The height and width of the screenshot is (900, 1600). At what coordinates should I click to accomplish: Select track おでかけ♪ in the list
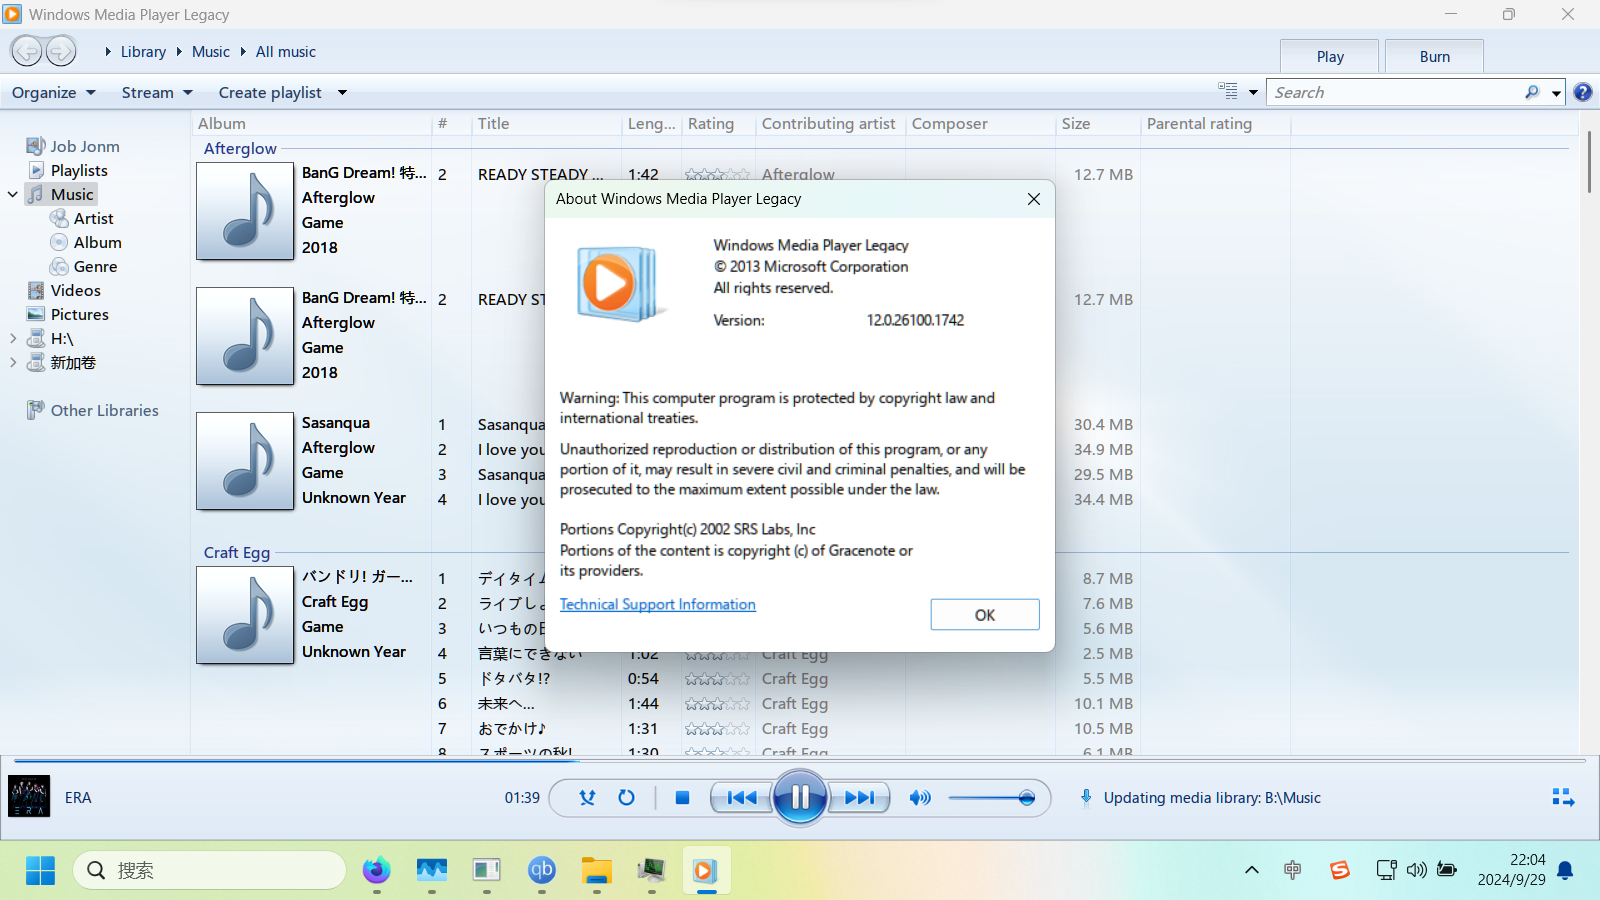512,728
